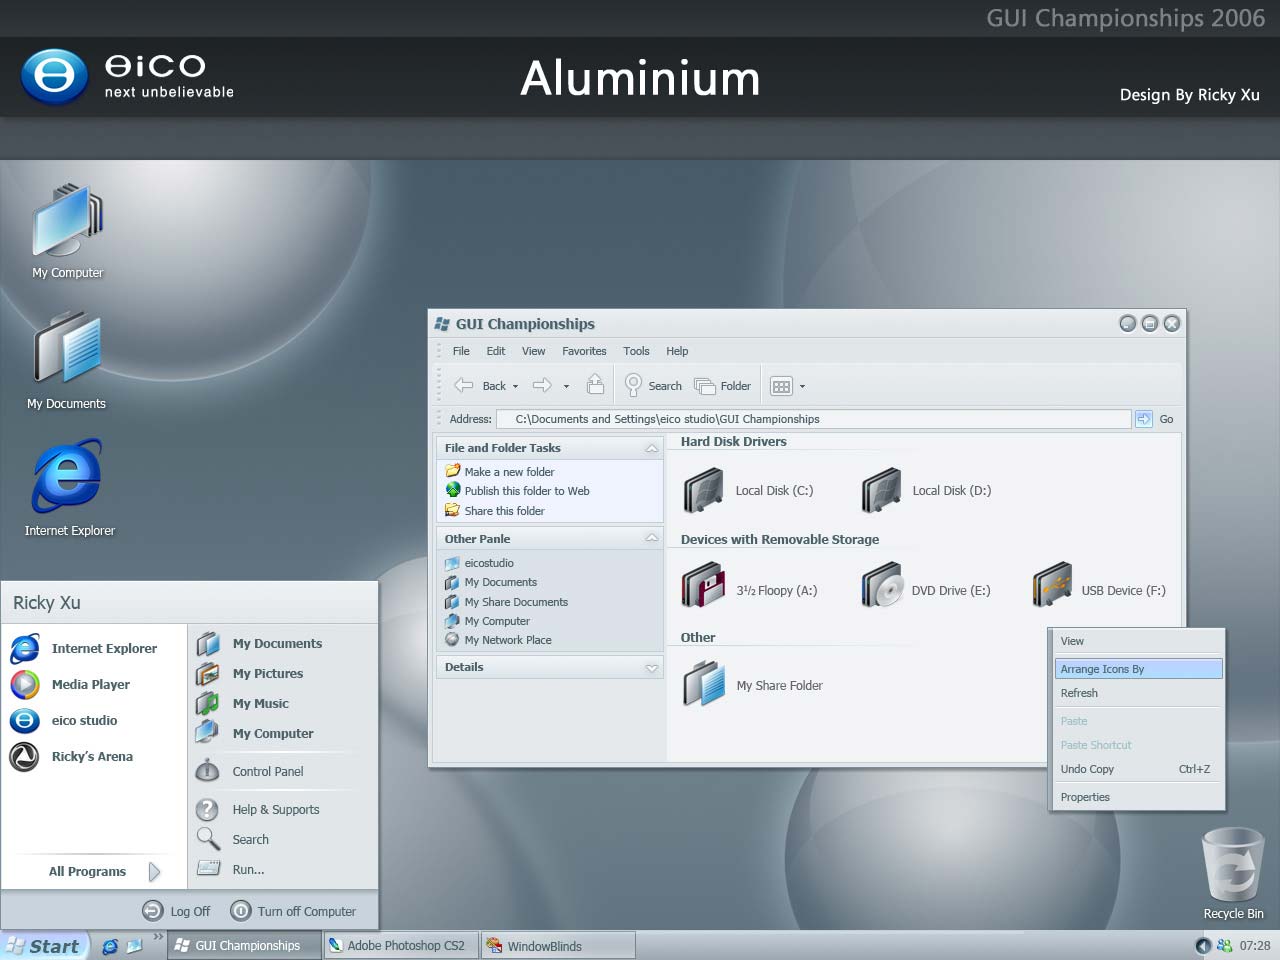The image size is (1280, 960).
Task: Click the Forward arrow in toolbar
Action: pyautogui.click(x=542, y=385)
